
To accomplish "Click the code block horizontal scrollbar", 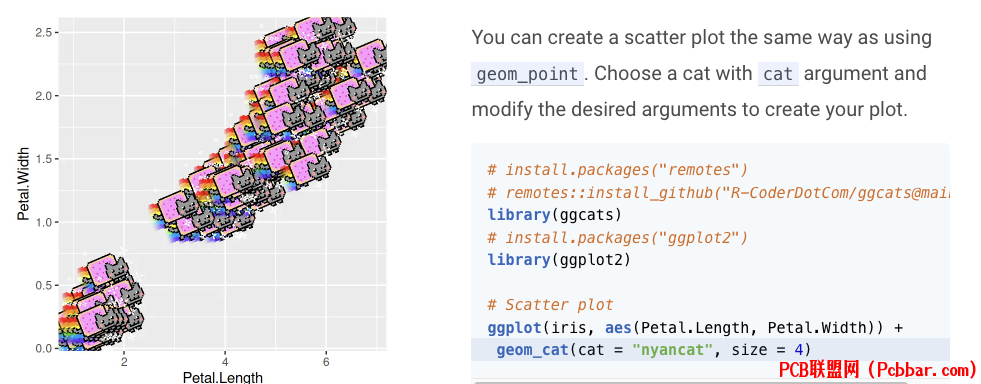I will [710, 381].
